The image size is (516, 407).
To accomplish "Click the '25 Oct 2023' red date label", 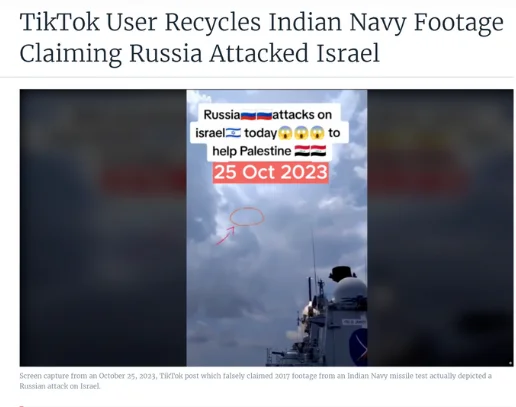I will (x=271, y=173).
